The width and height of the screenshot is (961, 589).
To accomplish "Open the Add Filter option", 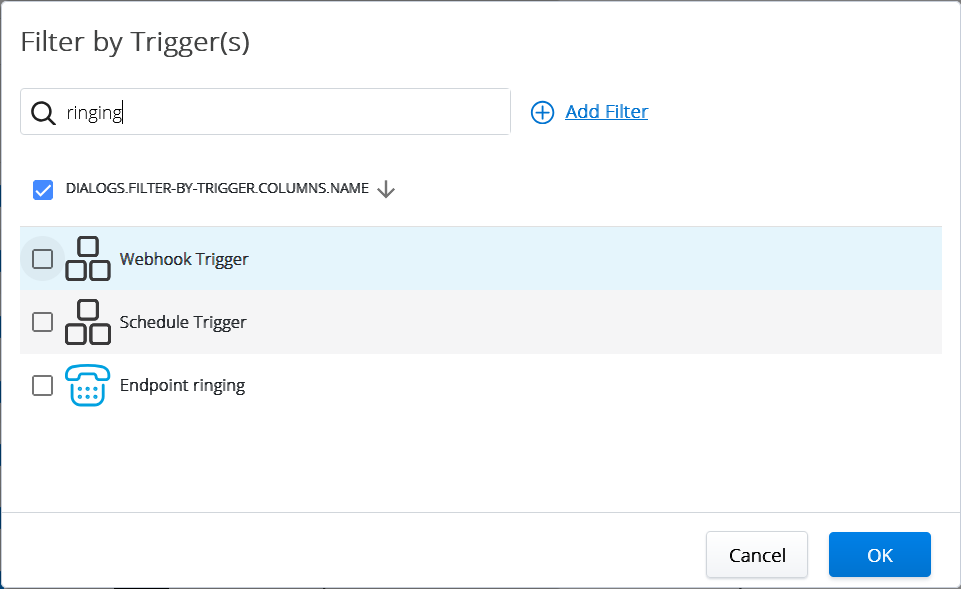I will [606, 112].
